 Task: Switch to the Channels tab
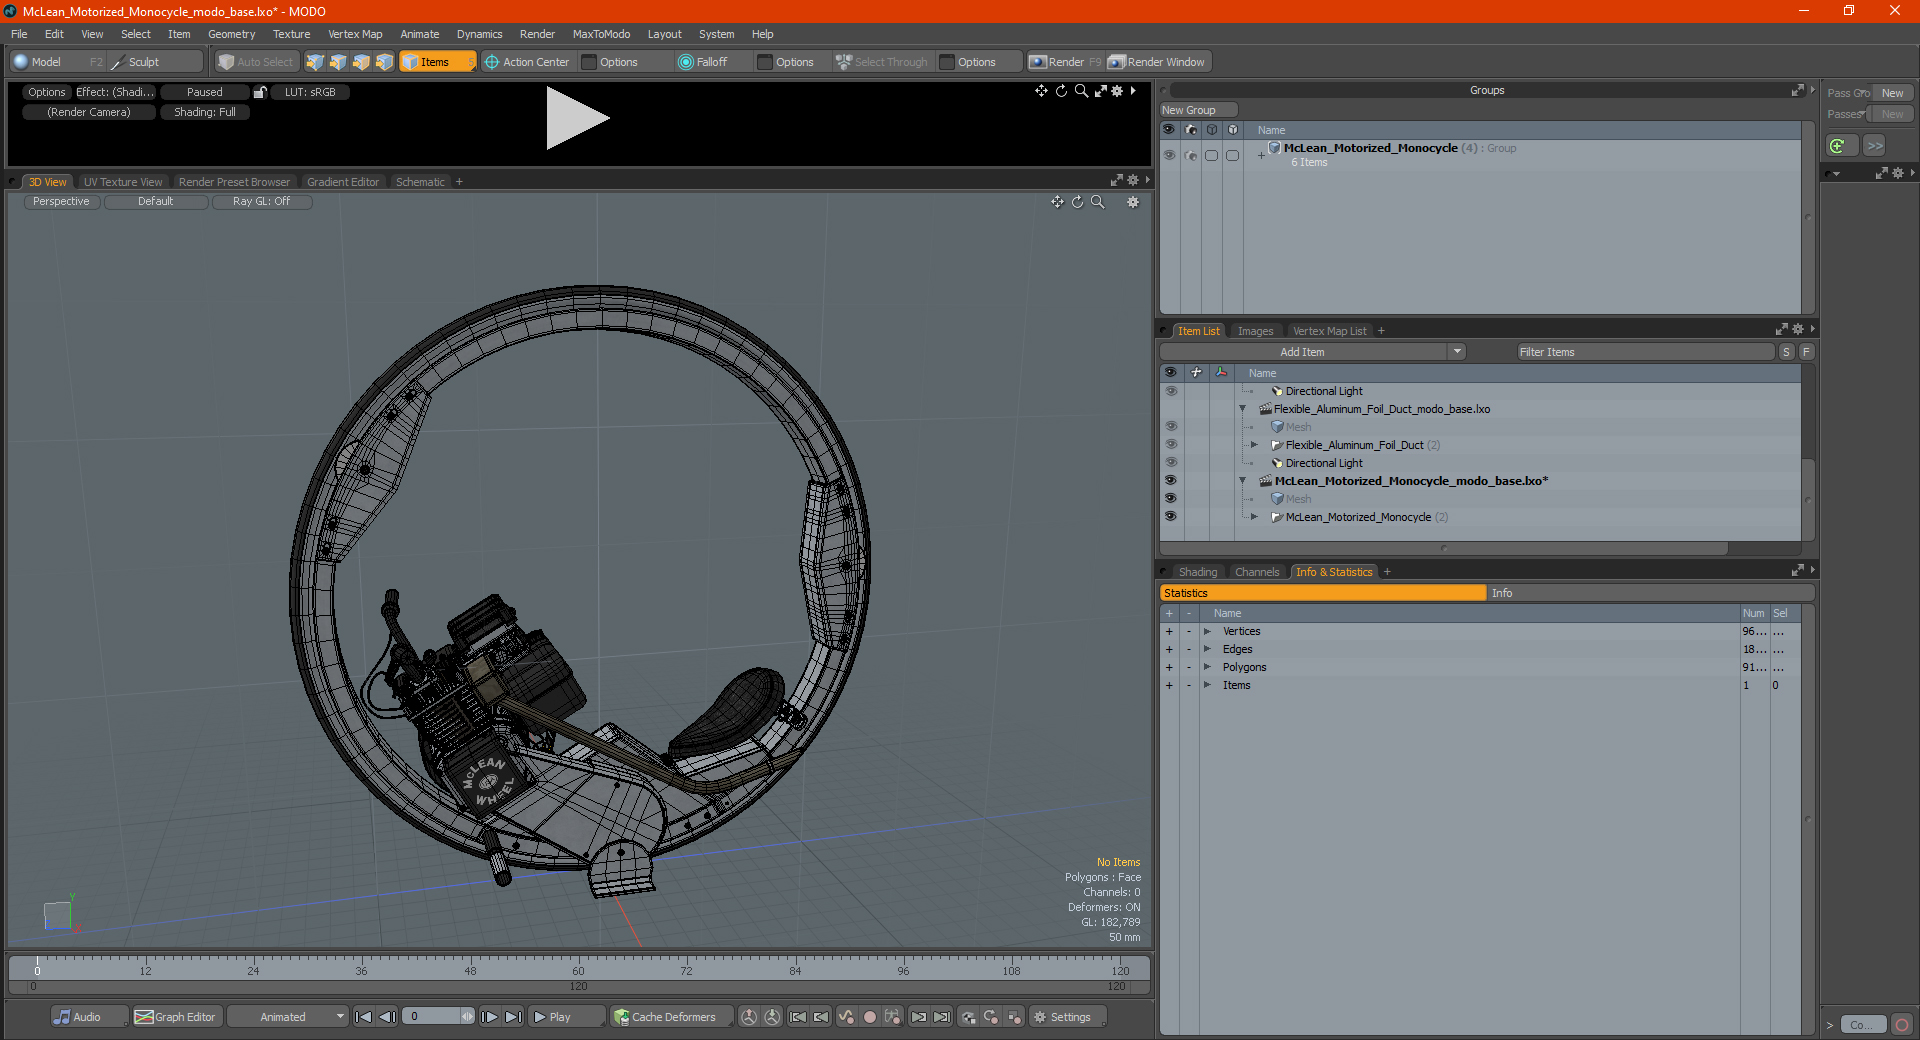coord(1257,572)
